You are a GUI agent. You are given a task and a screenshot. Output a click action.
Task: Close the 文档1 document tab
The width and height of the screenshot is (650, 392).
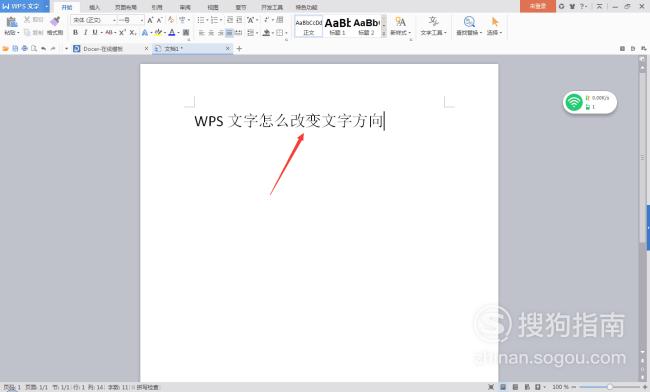[228, 48]
